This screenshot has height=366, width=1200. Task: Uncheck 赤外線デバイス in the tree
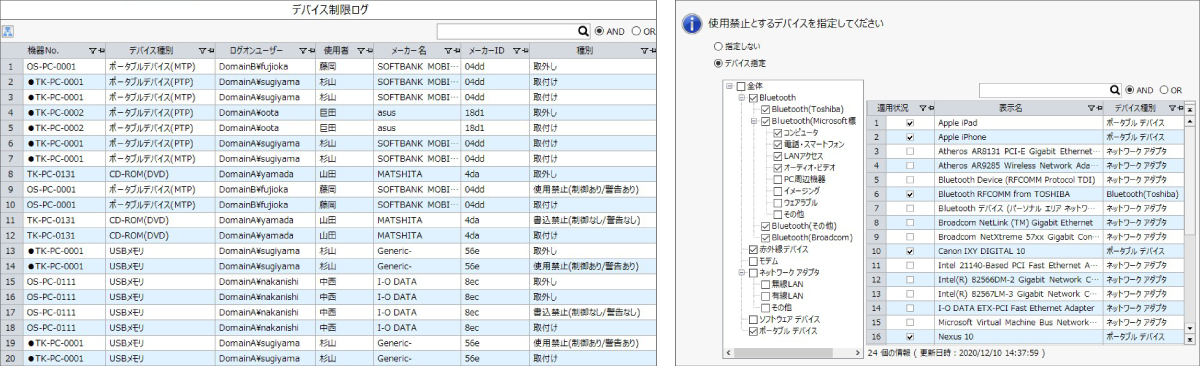click(753, 249)
